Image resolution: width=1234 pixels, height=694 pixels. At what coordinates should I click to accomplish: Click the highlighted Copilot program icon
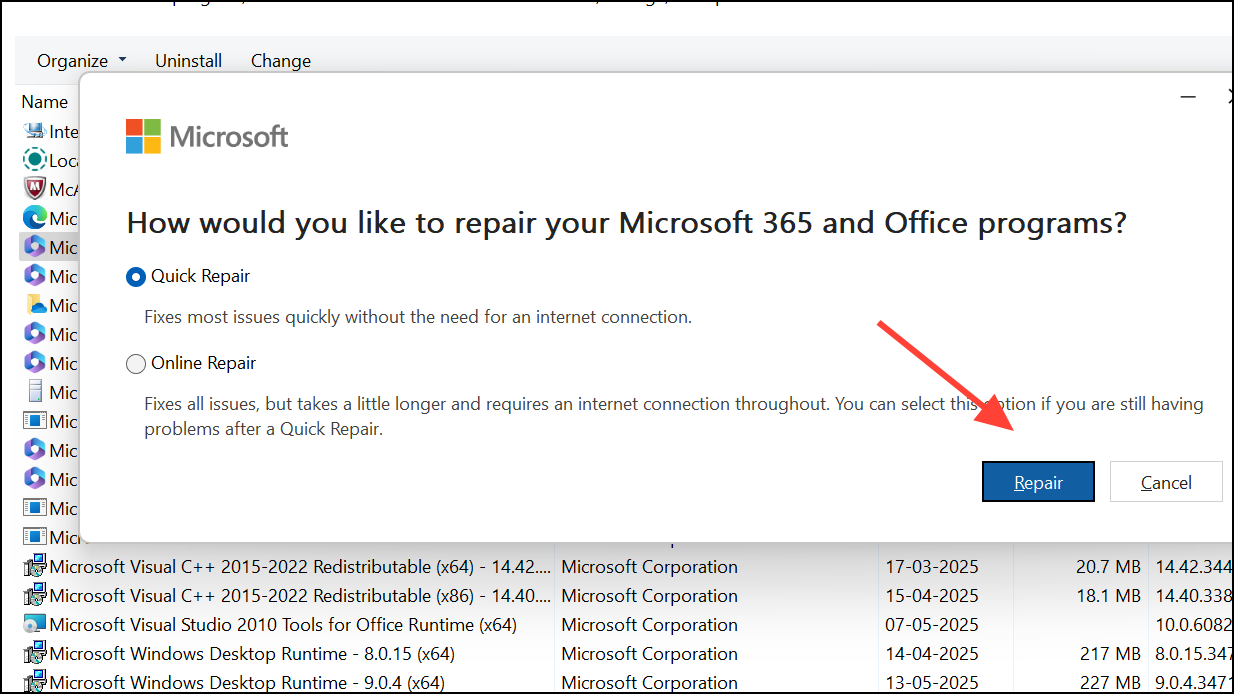click(x=33, y=246)
